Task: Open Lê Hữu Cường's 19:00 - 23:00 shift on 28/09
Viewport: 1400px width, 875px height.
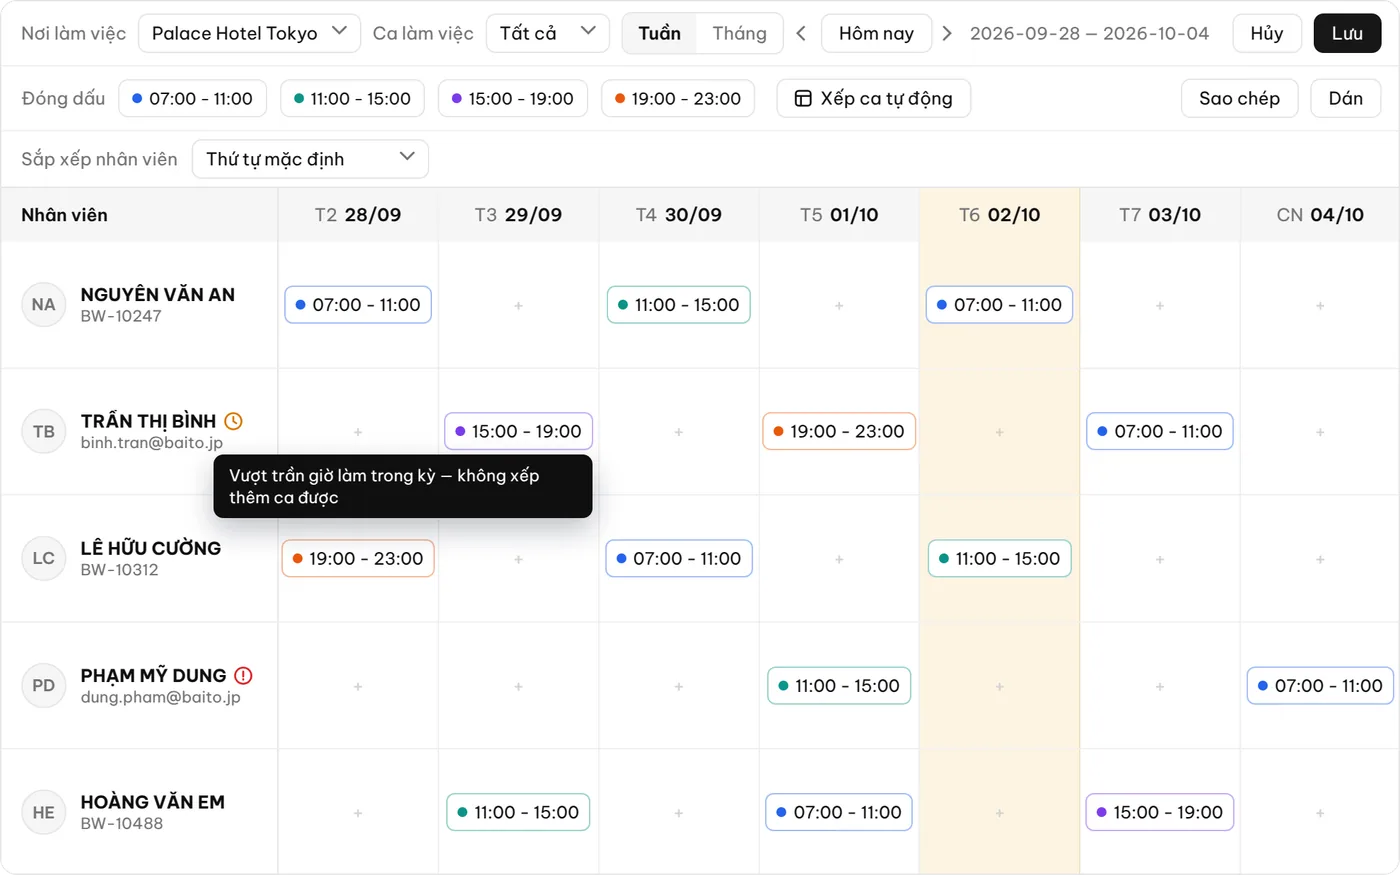Action: tap(358, 558)
